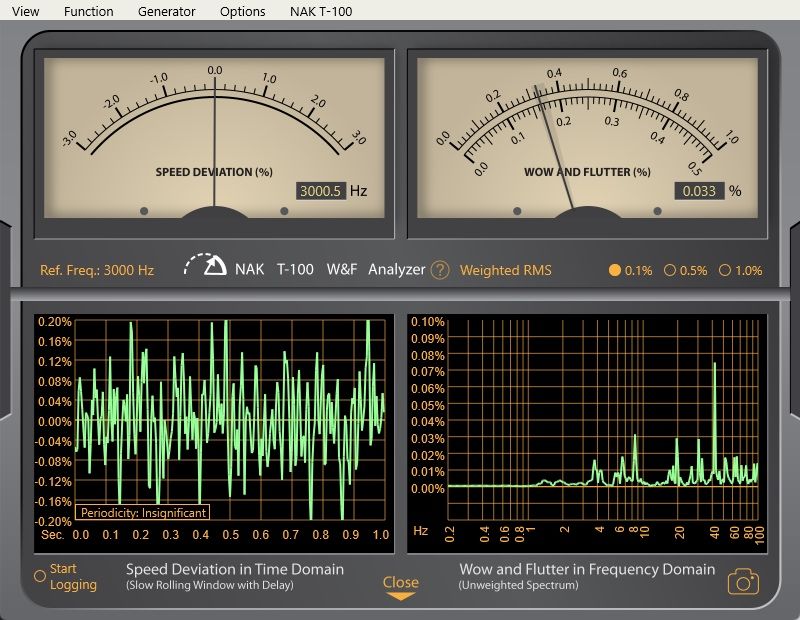Click the help question mark icon
This screenshot has width=800, height=620.
pyautogui.click(x=440, y=270)
